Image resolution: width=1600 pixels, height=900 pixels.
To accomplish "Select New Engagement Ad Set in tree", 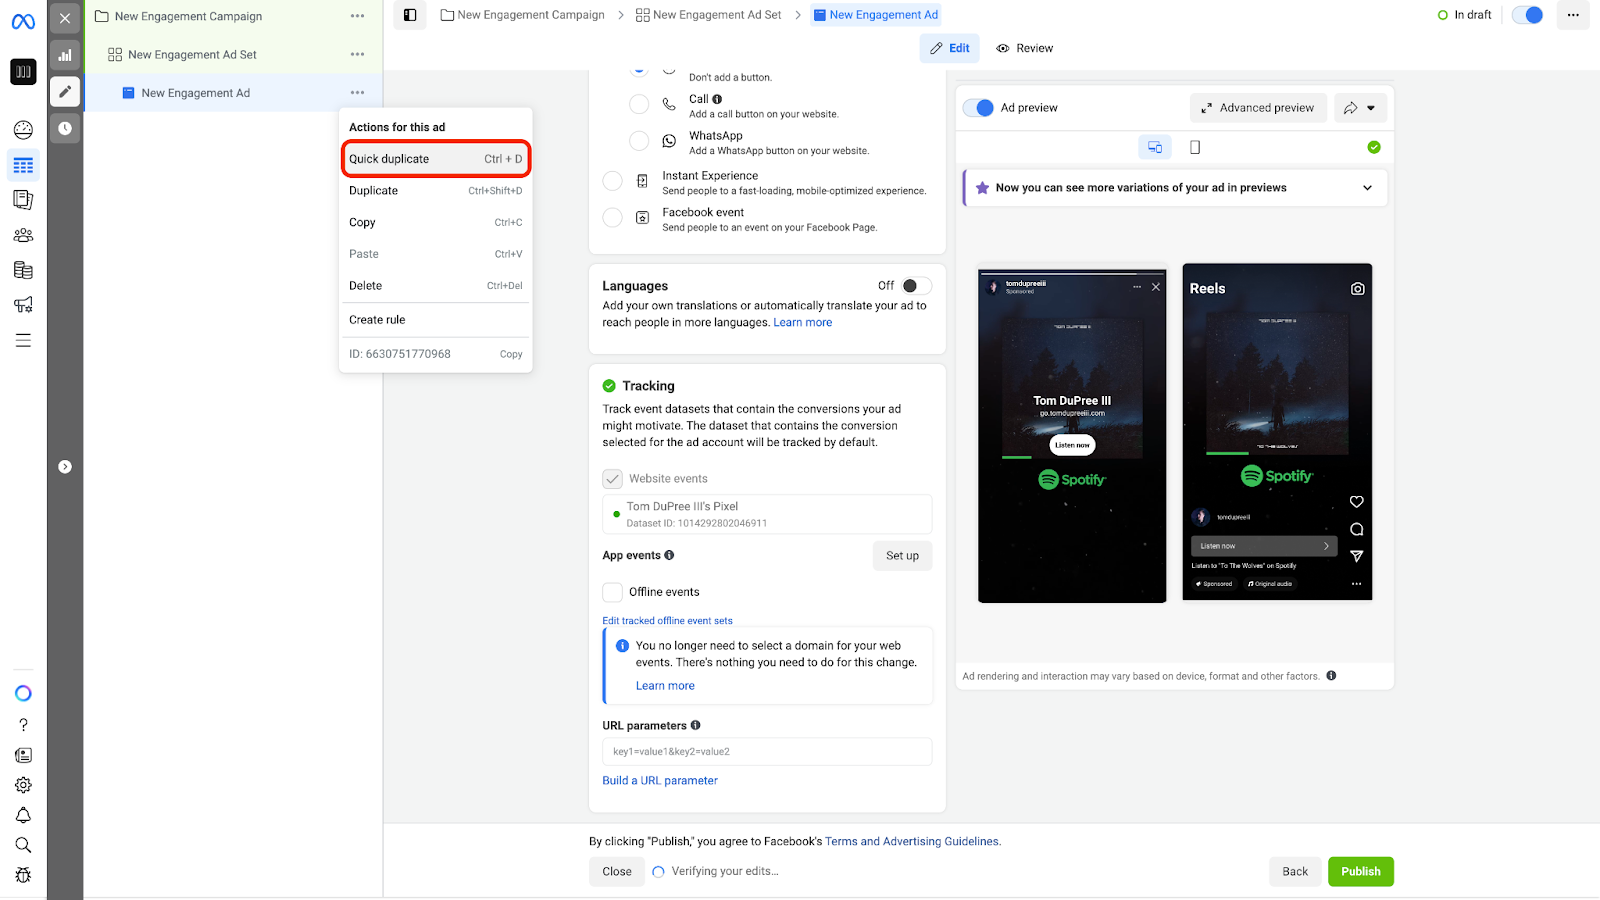I will coord(192,55).
